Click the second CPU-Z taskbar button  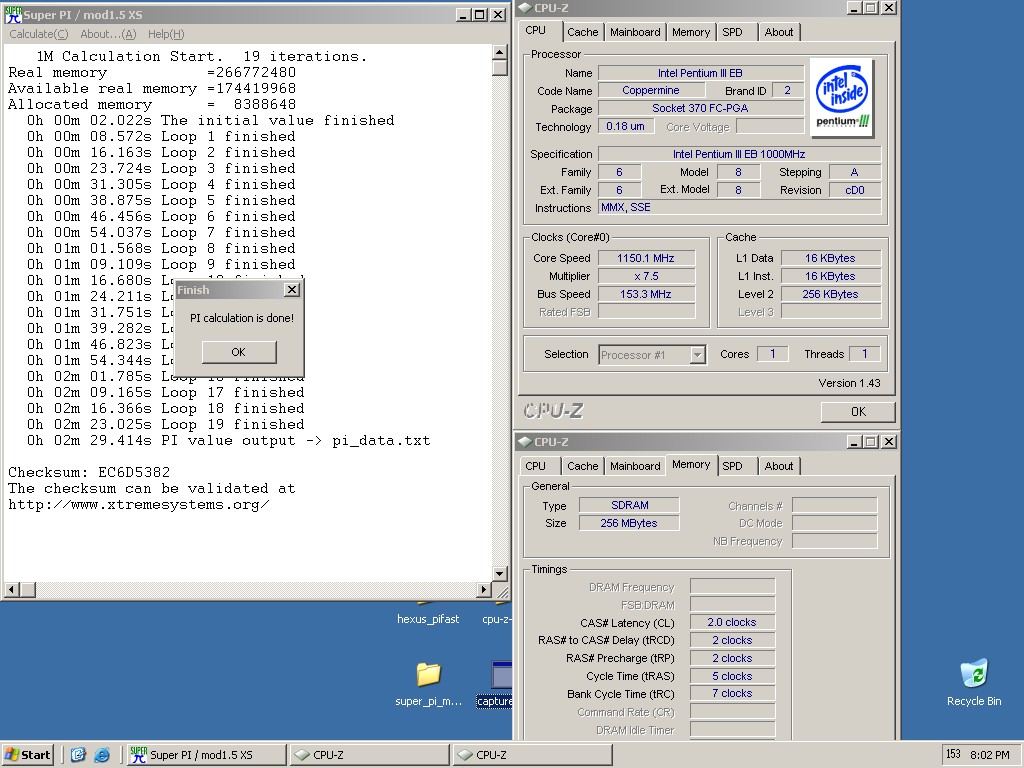532,755
